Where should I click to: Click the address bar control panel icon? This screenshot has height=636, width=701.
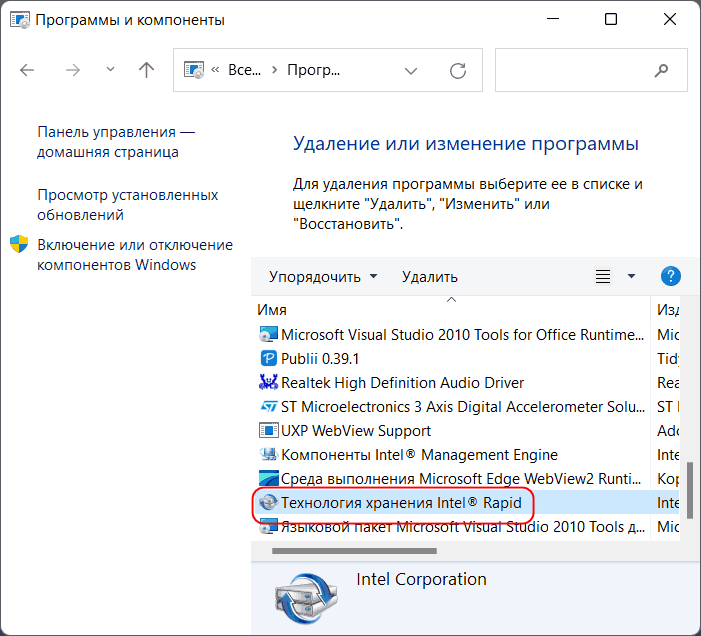click(x=194, y=70)
